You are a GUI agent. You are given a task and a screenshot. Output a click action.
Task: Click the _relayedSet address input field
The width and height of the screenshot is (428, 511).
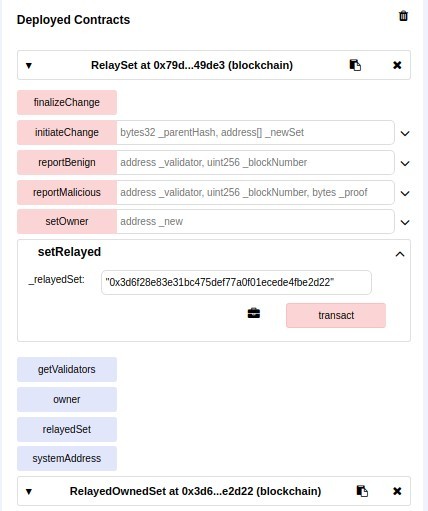coord(236,282)
